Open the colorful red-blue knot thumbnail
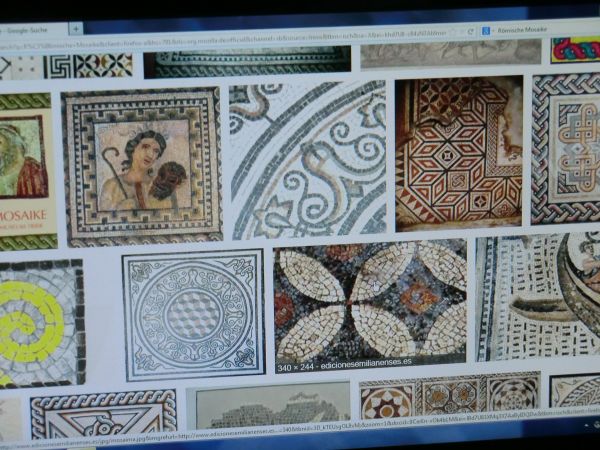This screenshot has height=450, width=600. [x=575, y=50]
